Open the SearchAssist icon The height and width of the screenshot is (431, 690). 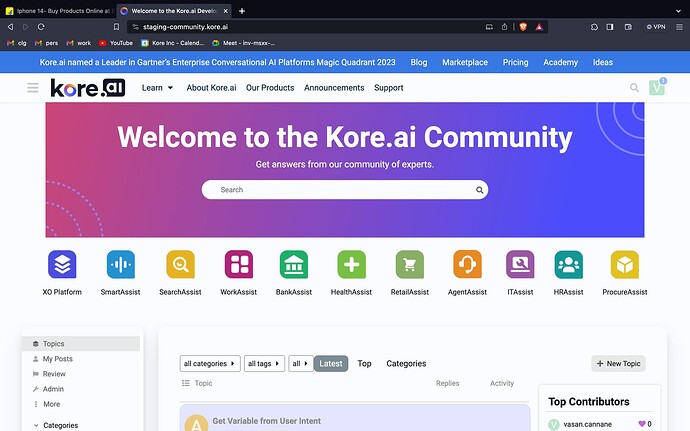pos(180,264)
